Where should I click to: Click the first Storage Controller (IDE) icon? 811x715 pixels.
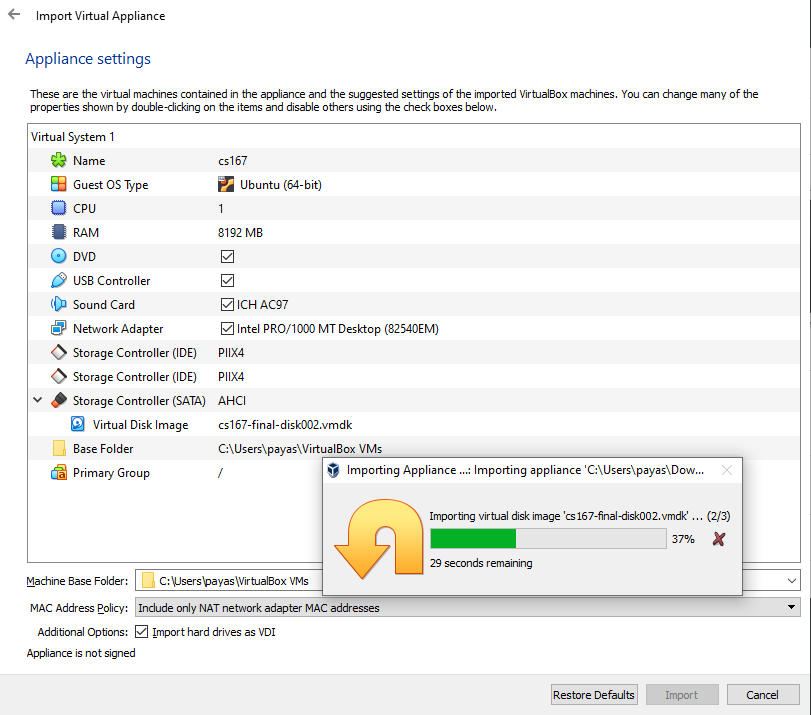tap(58, 352)
